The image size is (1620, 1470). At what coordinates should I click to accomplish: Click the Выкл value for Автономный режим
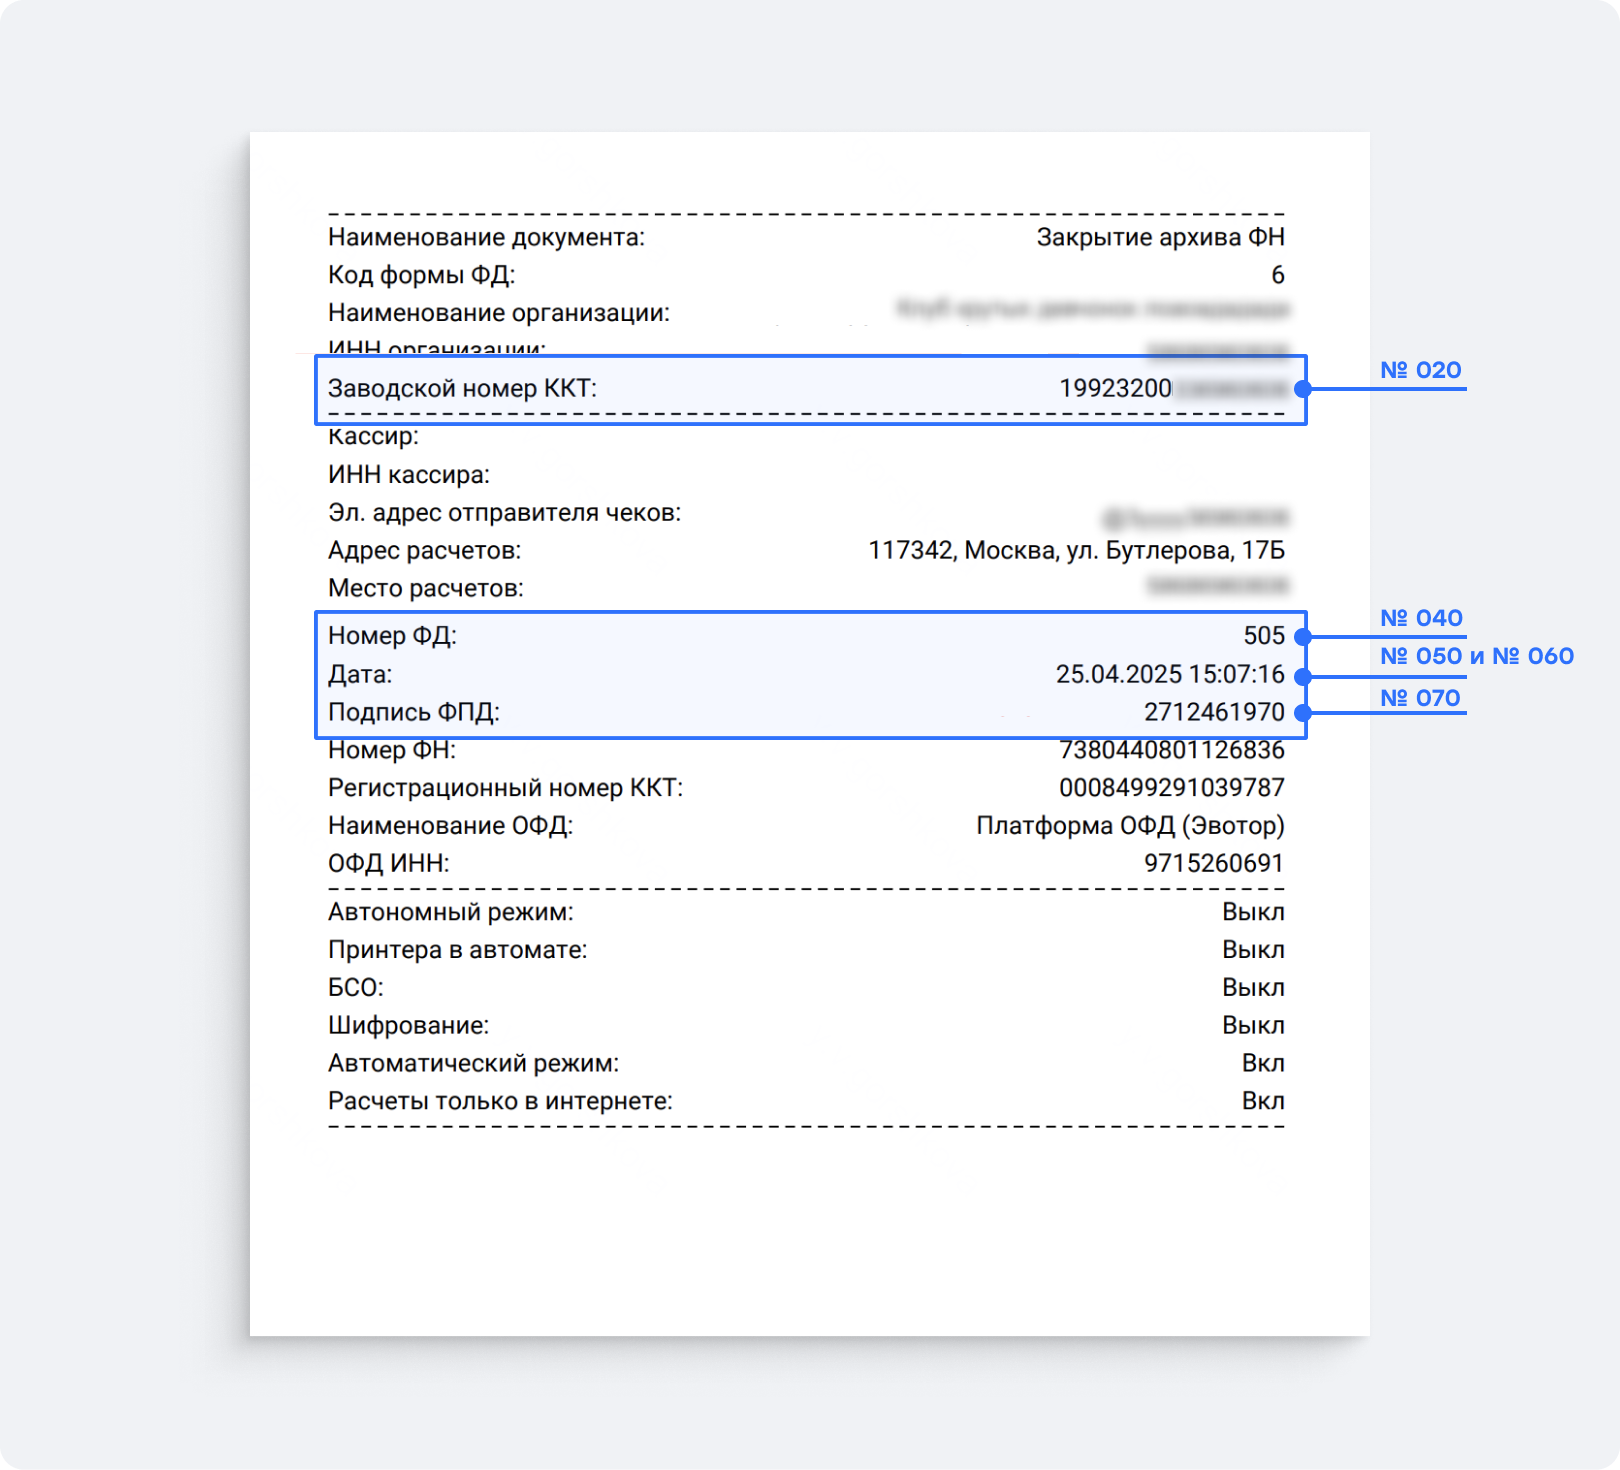[1253, 912]
